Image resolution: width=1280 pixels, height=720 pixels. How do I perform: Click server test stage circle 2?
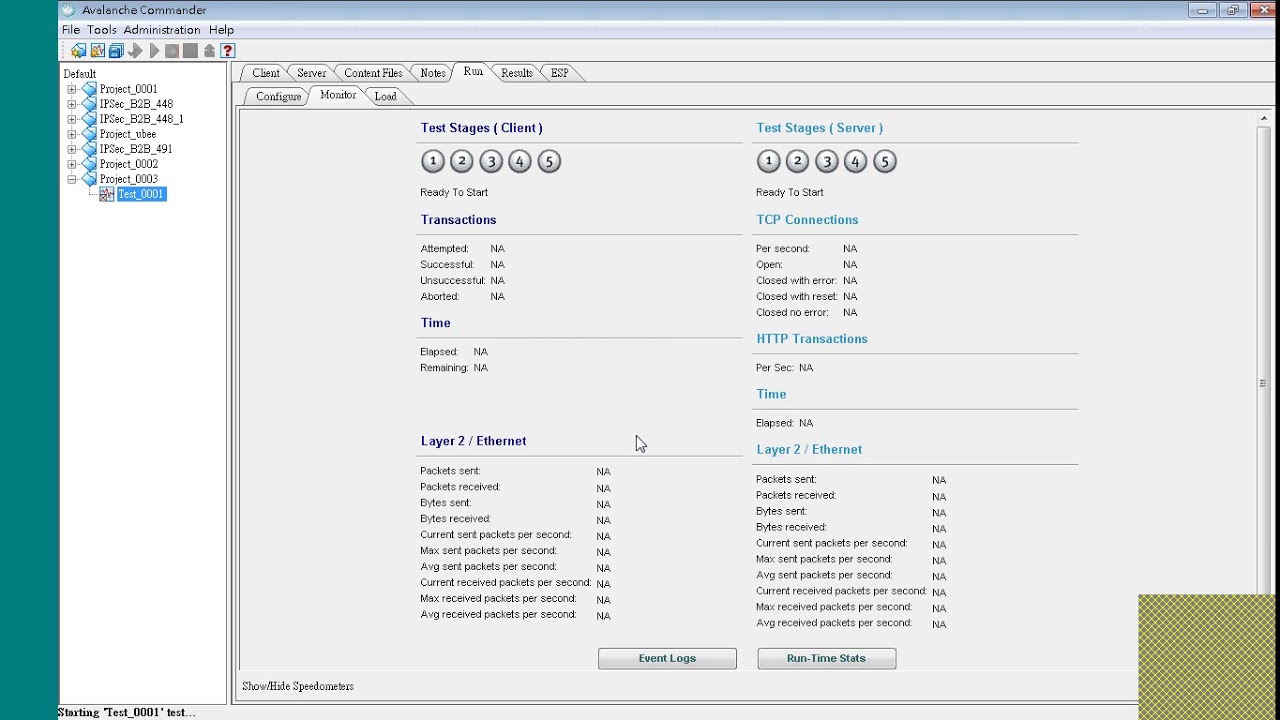tap(797, 161)
